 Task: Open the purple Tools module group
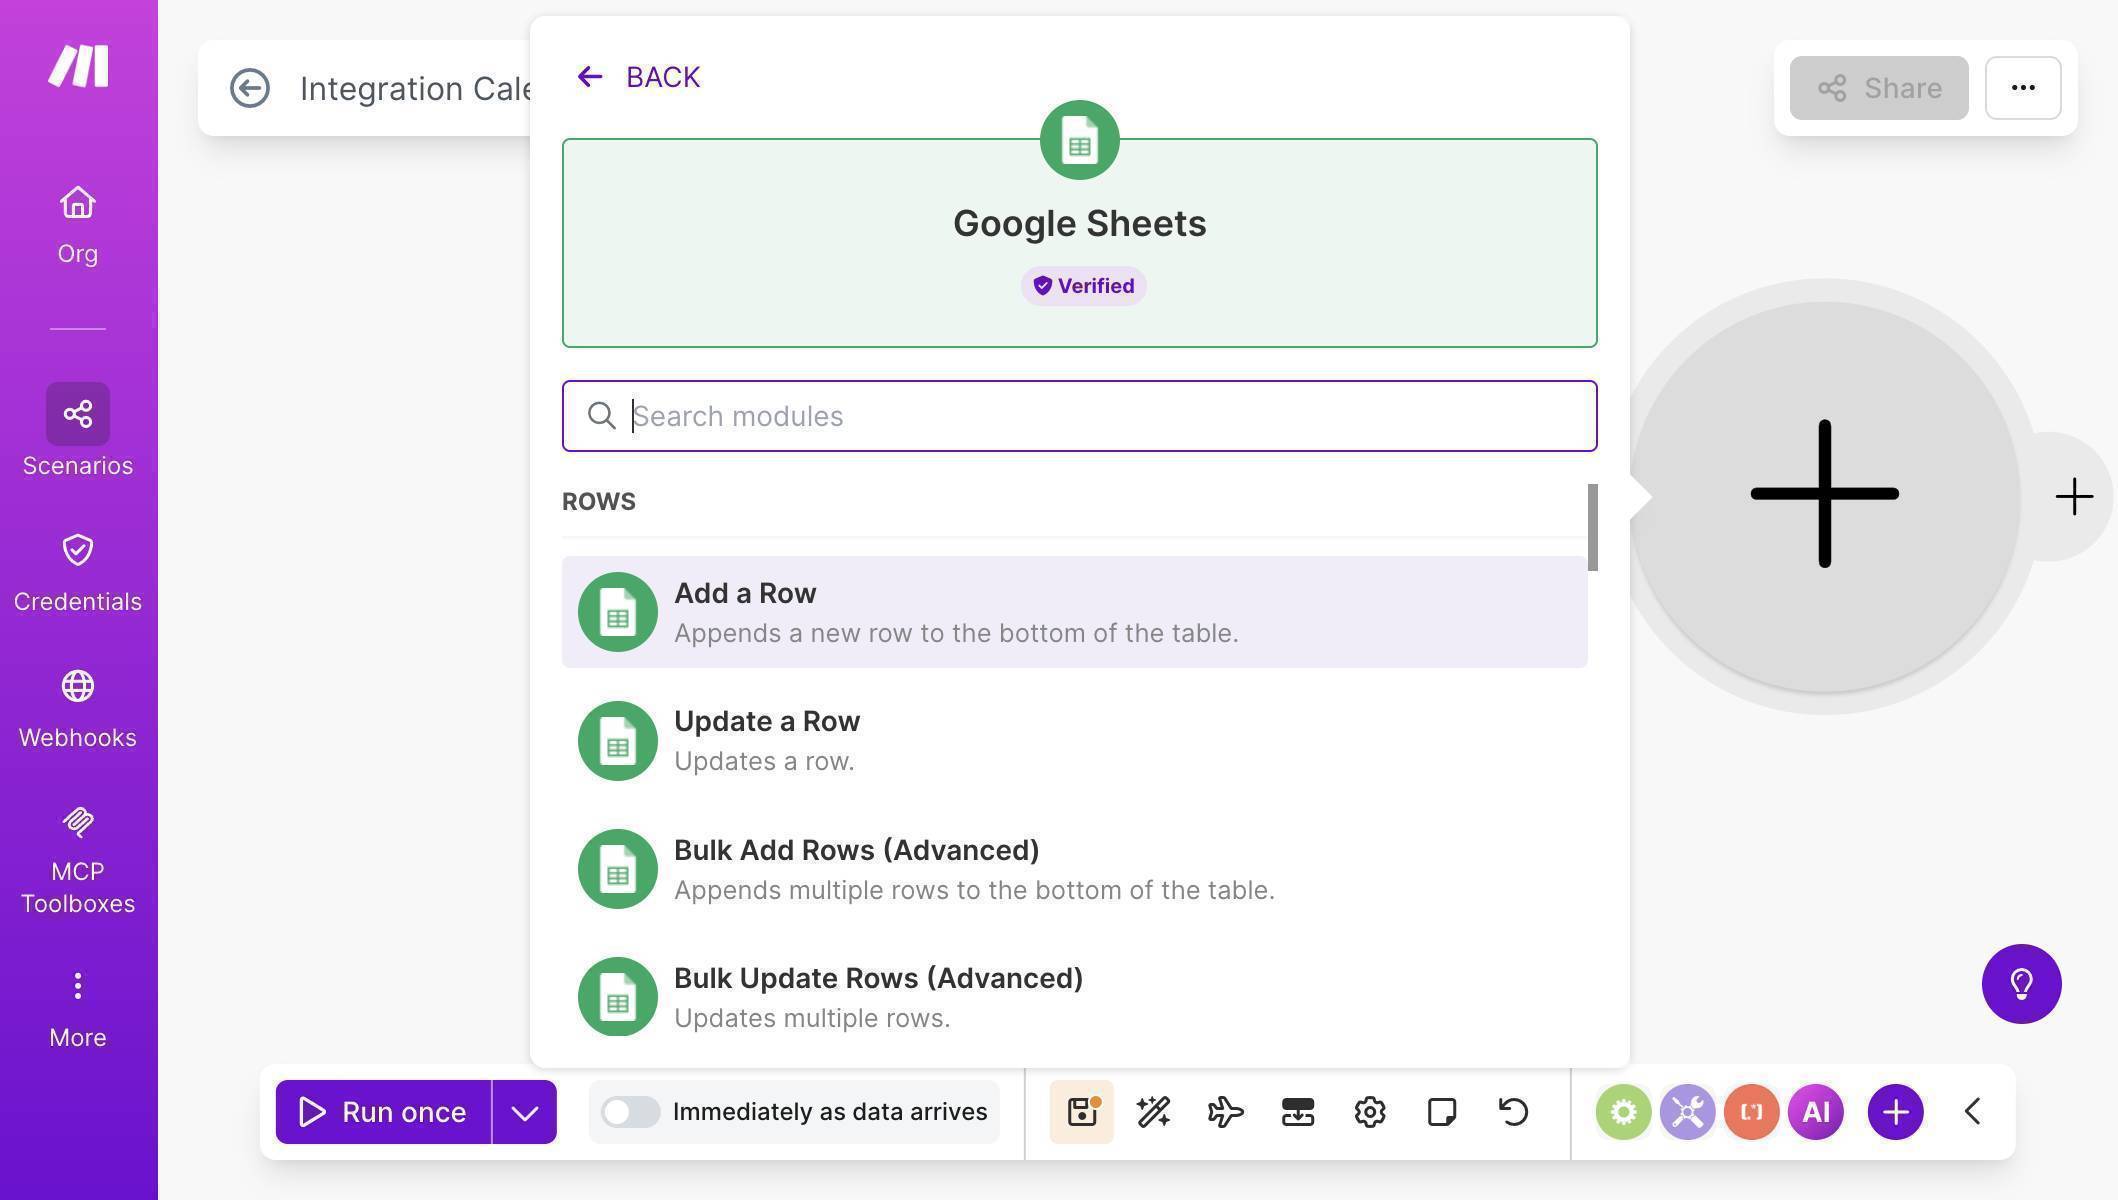tap(1687, 1111)
